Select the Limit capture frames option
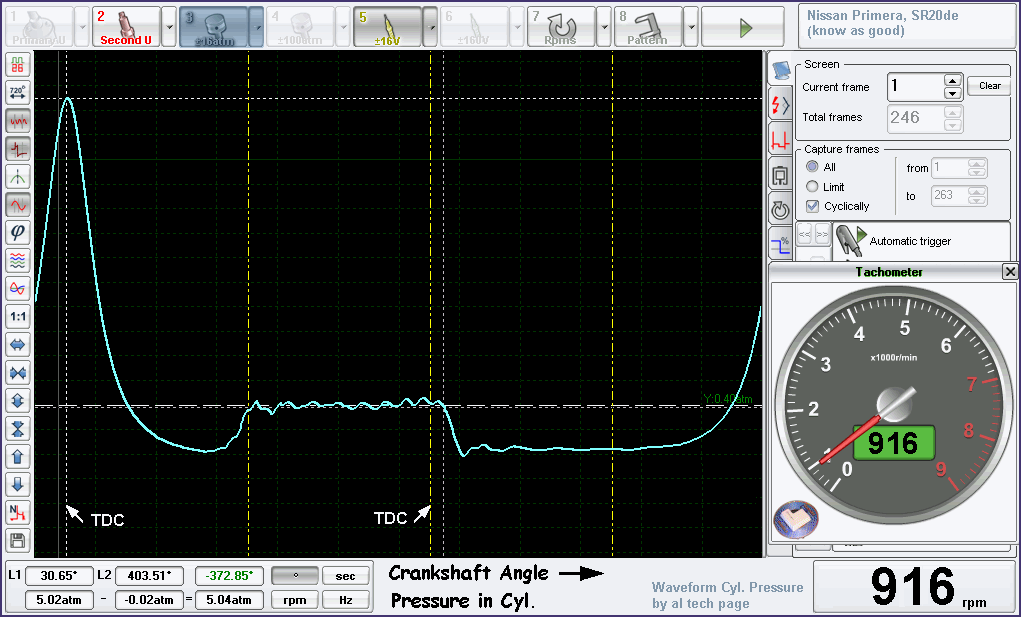The image size is (1021, 617). click(x=813, y=187)
